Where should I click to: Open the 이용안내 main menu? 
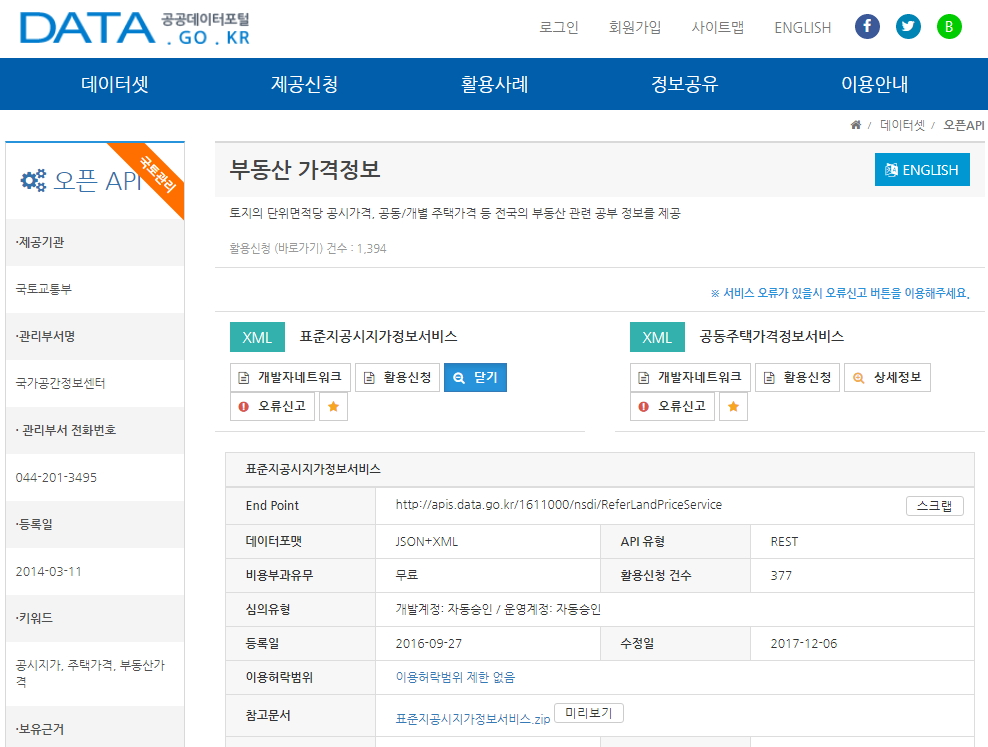tap(875, 84)
